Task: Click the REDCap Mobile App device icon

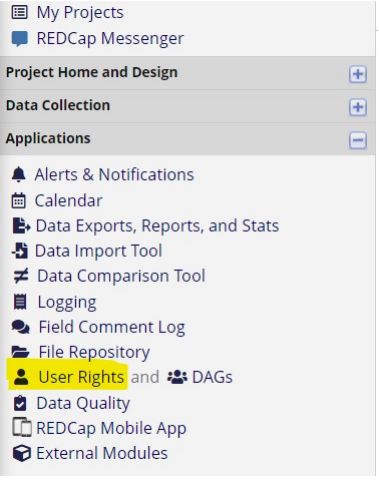Action: (22, 428)
